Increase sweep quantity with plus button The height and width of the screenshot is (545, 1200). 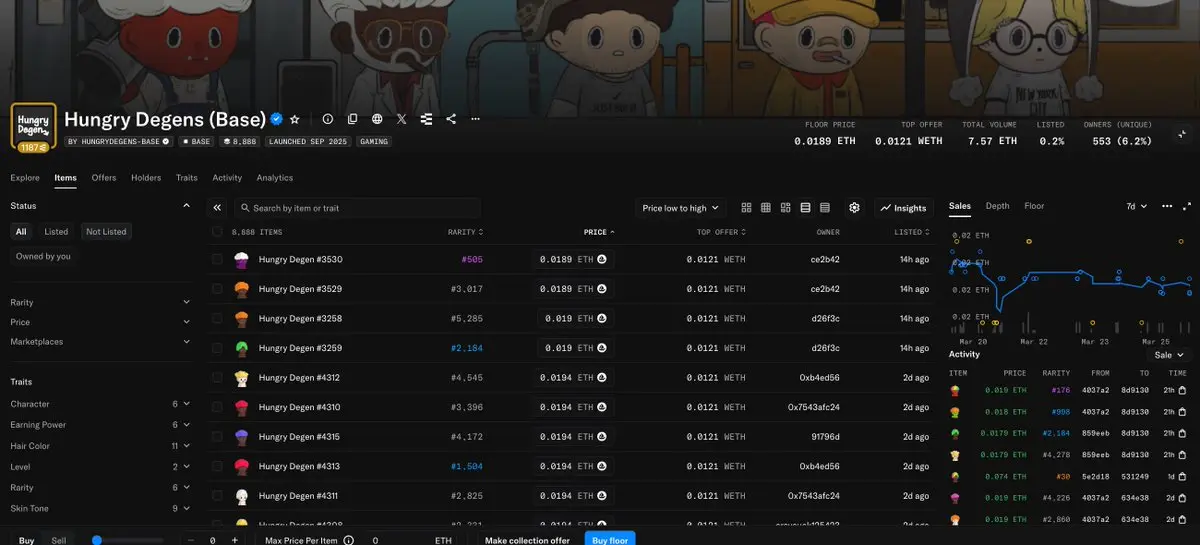[x=235, y=540]
